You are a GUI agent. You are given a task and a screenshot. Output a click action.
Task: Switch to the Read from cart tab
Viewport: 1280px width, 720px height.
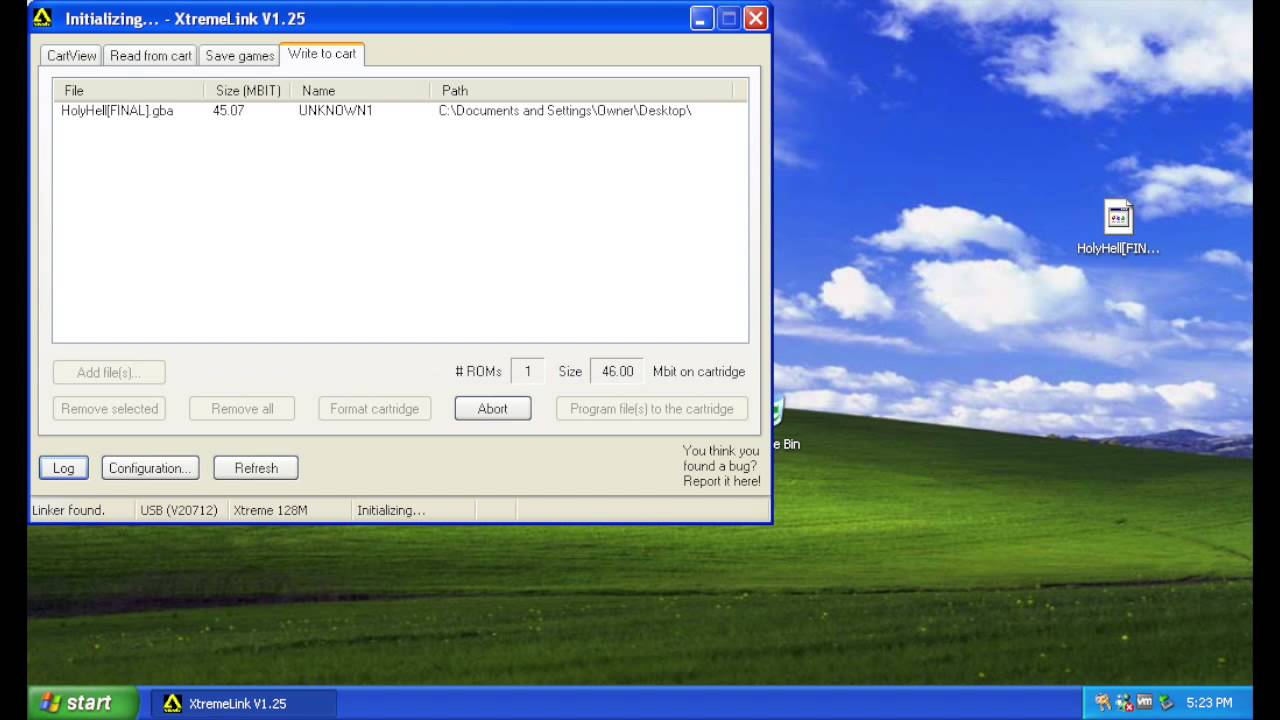tap(150, 56)
